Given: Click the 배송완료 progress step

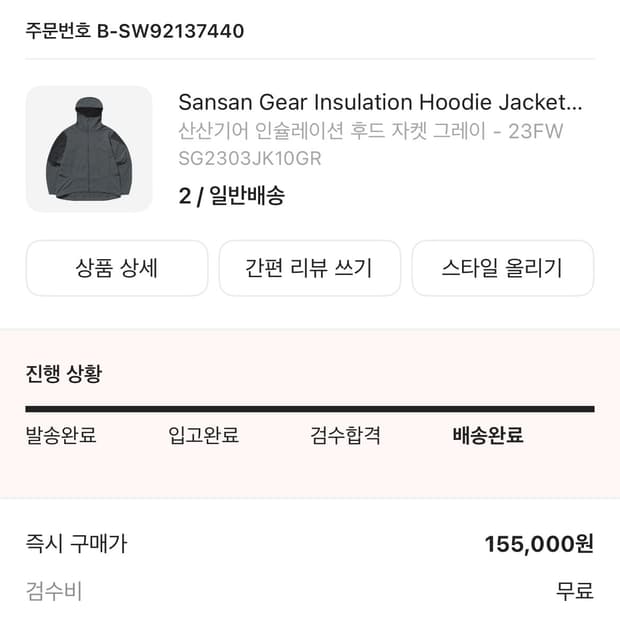Looking at the screenshot, I should point(488,435).
